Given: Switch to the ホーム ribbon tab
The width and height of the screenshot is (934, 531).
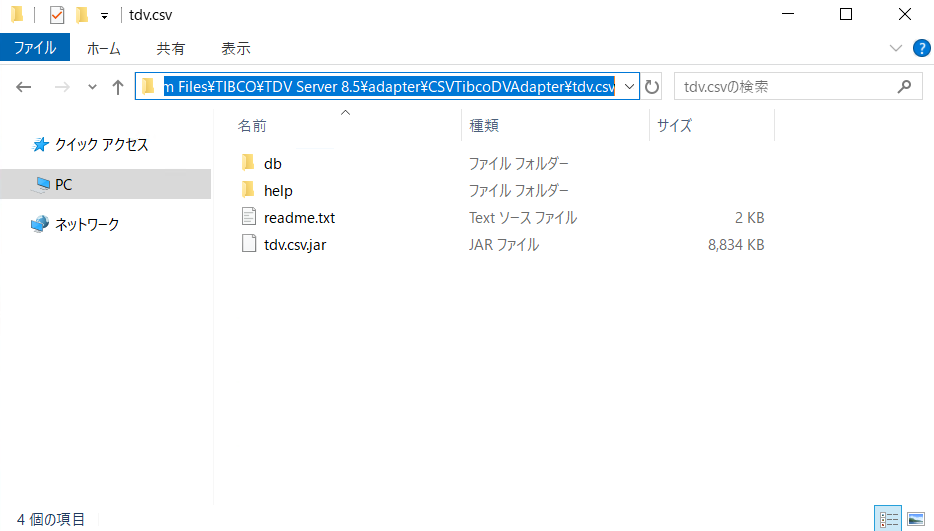Looking at the screenshot, I should tap(104, 48).
